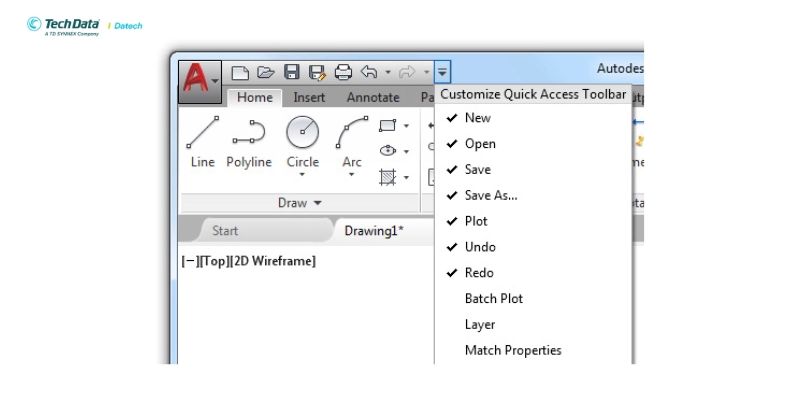Click the Open folder icon
Image resolution: width=800 pixels, height=400 pixels.
(x=266, y=72)
